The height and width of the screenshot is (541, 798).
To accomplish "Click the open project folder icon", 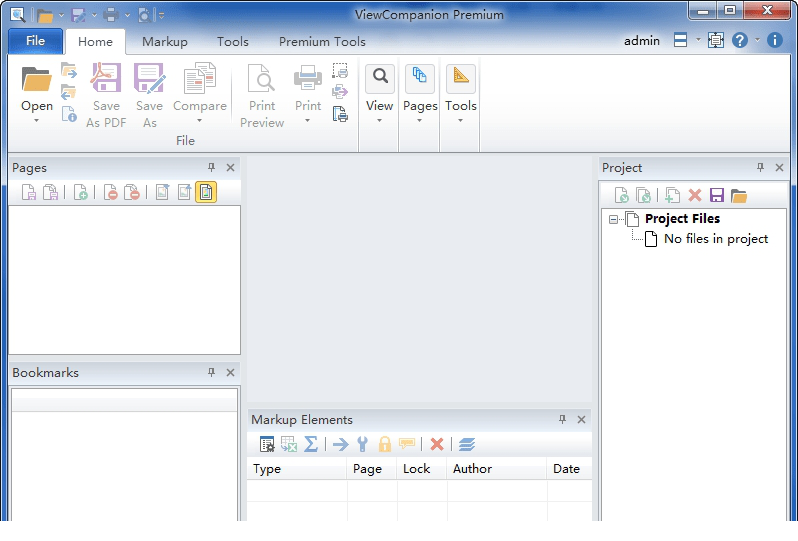I will (x=738, y=195).
